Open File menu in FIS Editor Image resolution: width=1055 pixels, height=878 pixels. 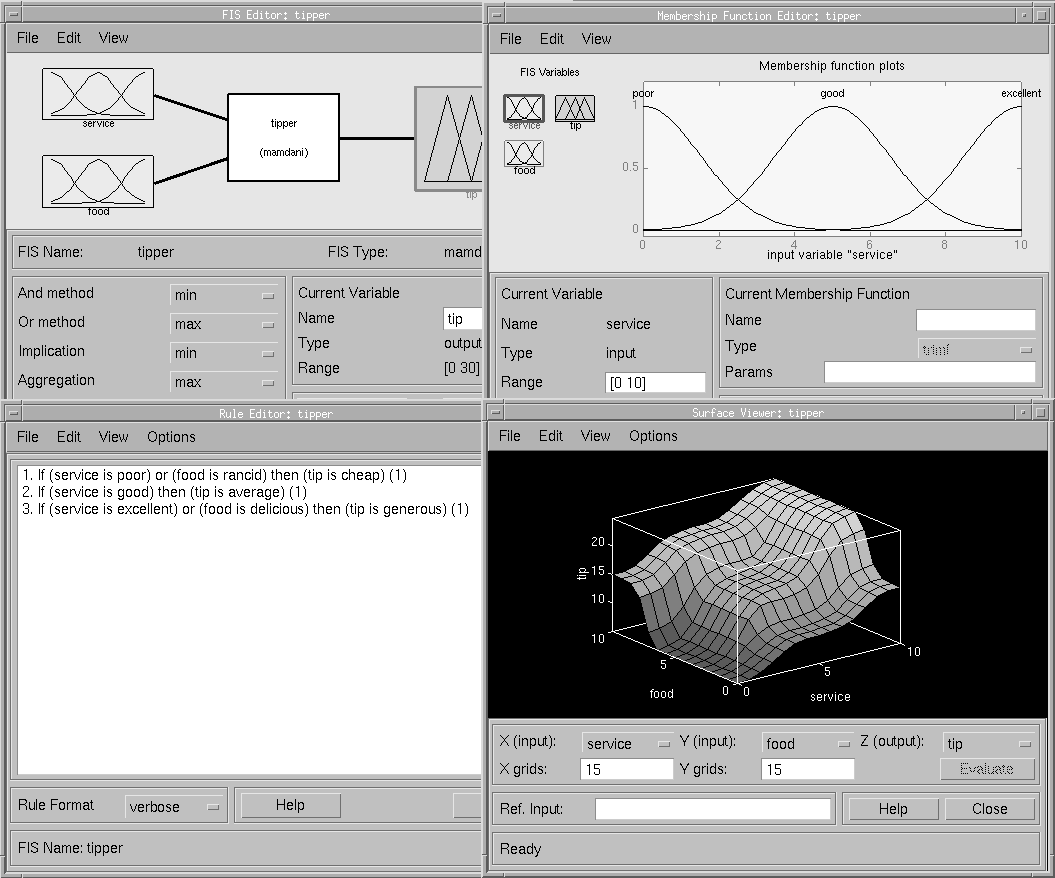[x=28, y=38]
